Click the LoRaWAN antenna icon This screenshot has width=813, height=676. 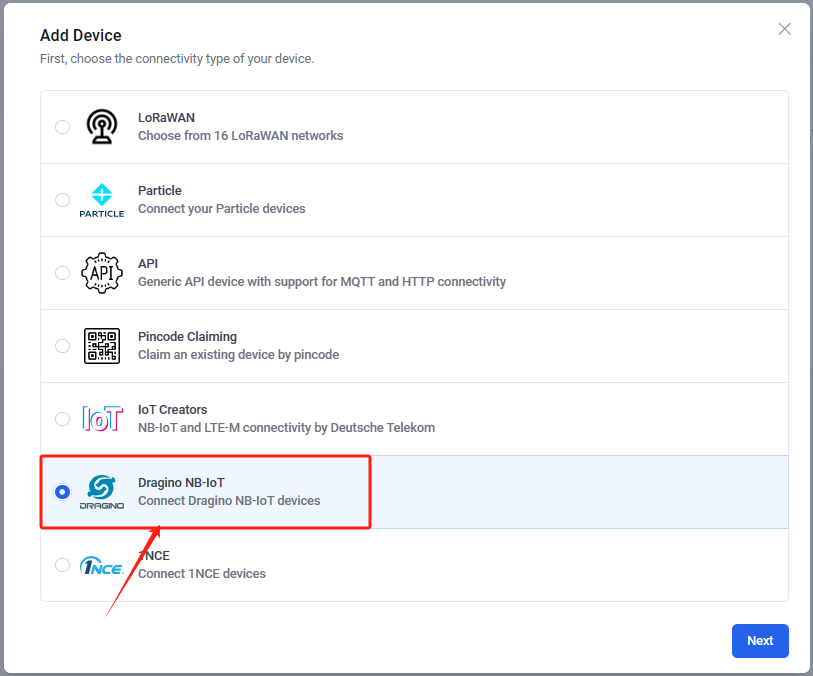pos(102,126)
